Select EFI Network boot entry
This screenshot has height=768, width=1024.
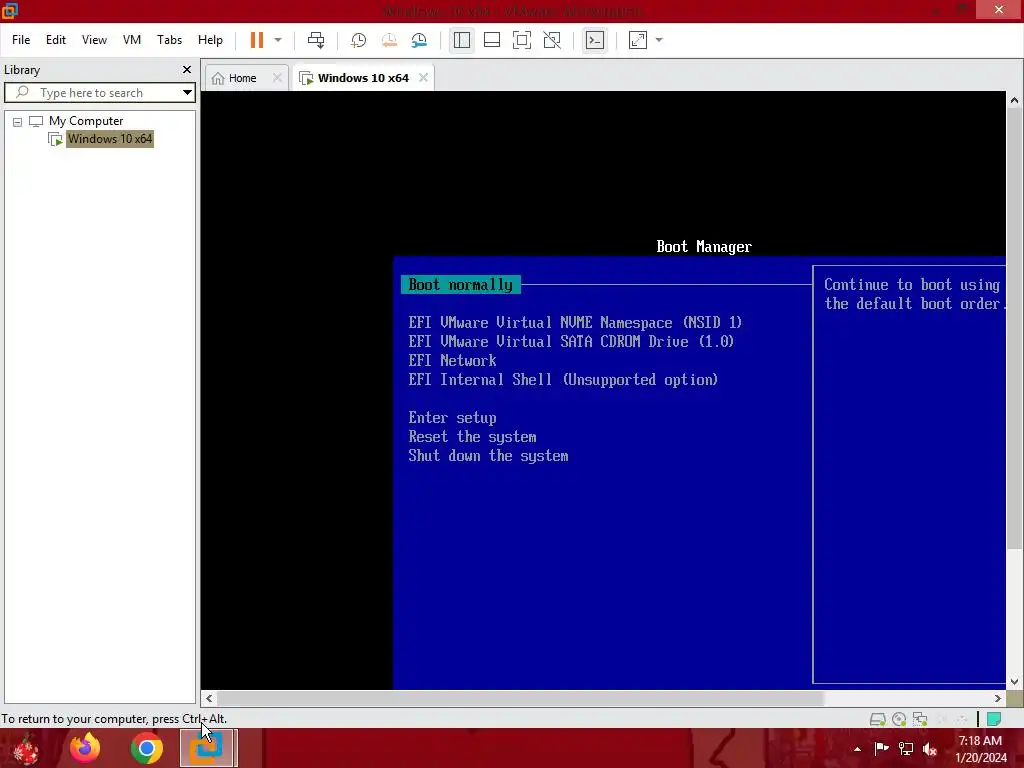point(453,360)
